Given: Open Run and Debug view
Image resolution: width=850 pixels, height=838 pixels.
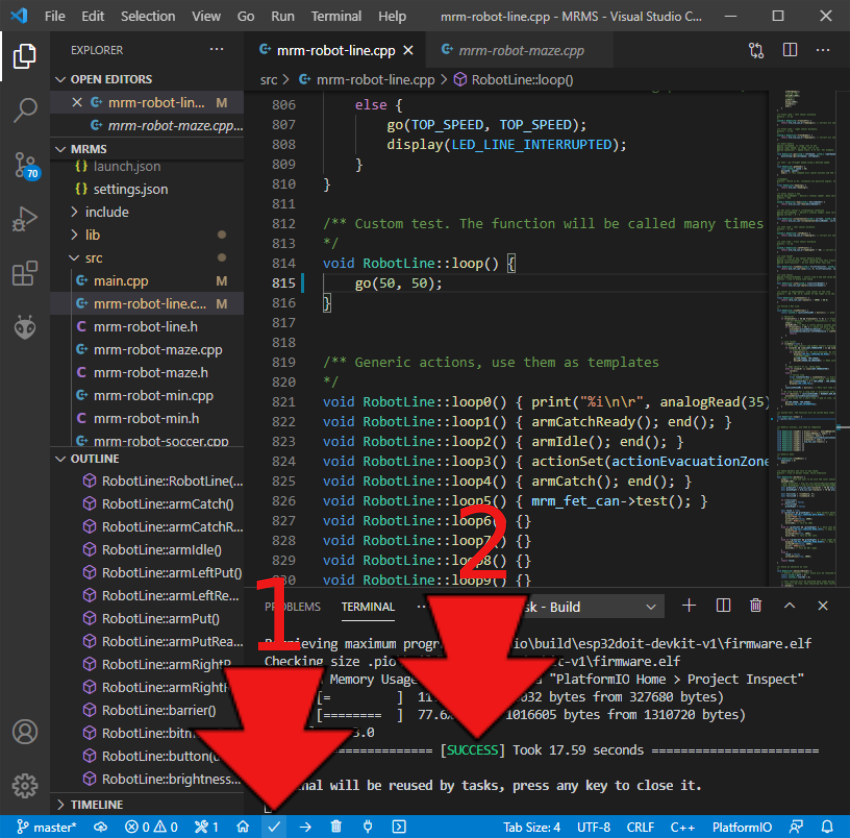Looking at the screenshot, I should pos(25,219).
